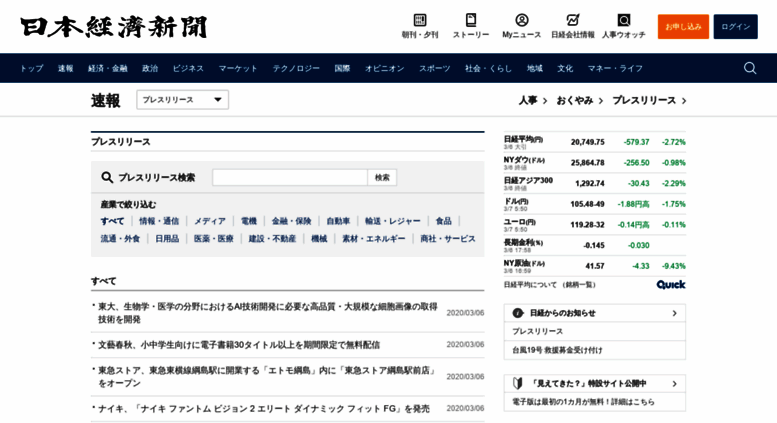Go to 地域 in navigation bar
777x423 pixels.
pos(534,68)
